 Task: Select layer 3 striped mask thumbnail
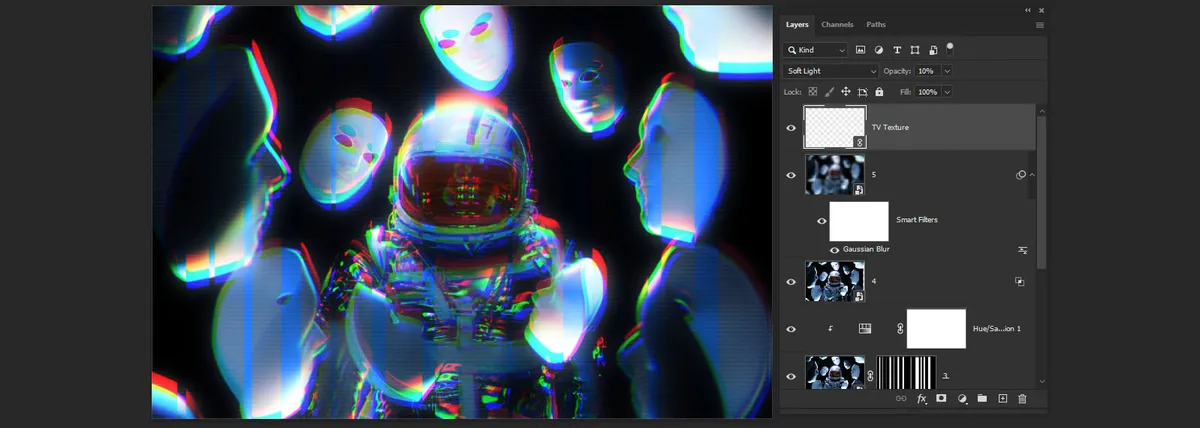(x=907, y=373)
